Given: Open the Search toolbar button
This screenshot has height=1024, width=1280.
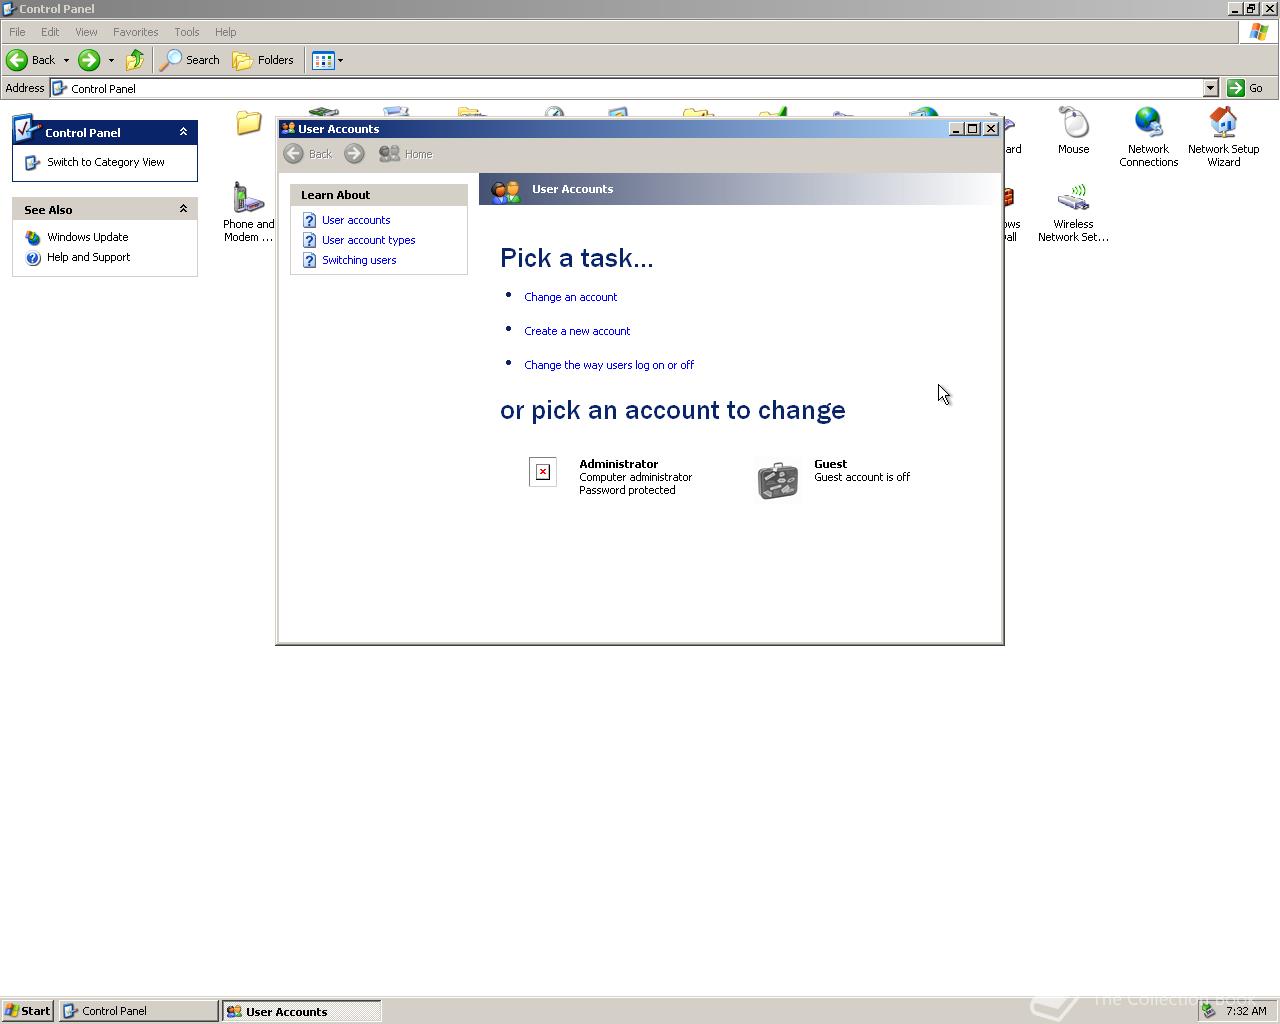Looking at the screenshot, I should coord(190,60).
